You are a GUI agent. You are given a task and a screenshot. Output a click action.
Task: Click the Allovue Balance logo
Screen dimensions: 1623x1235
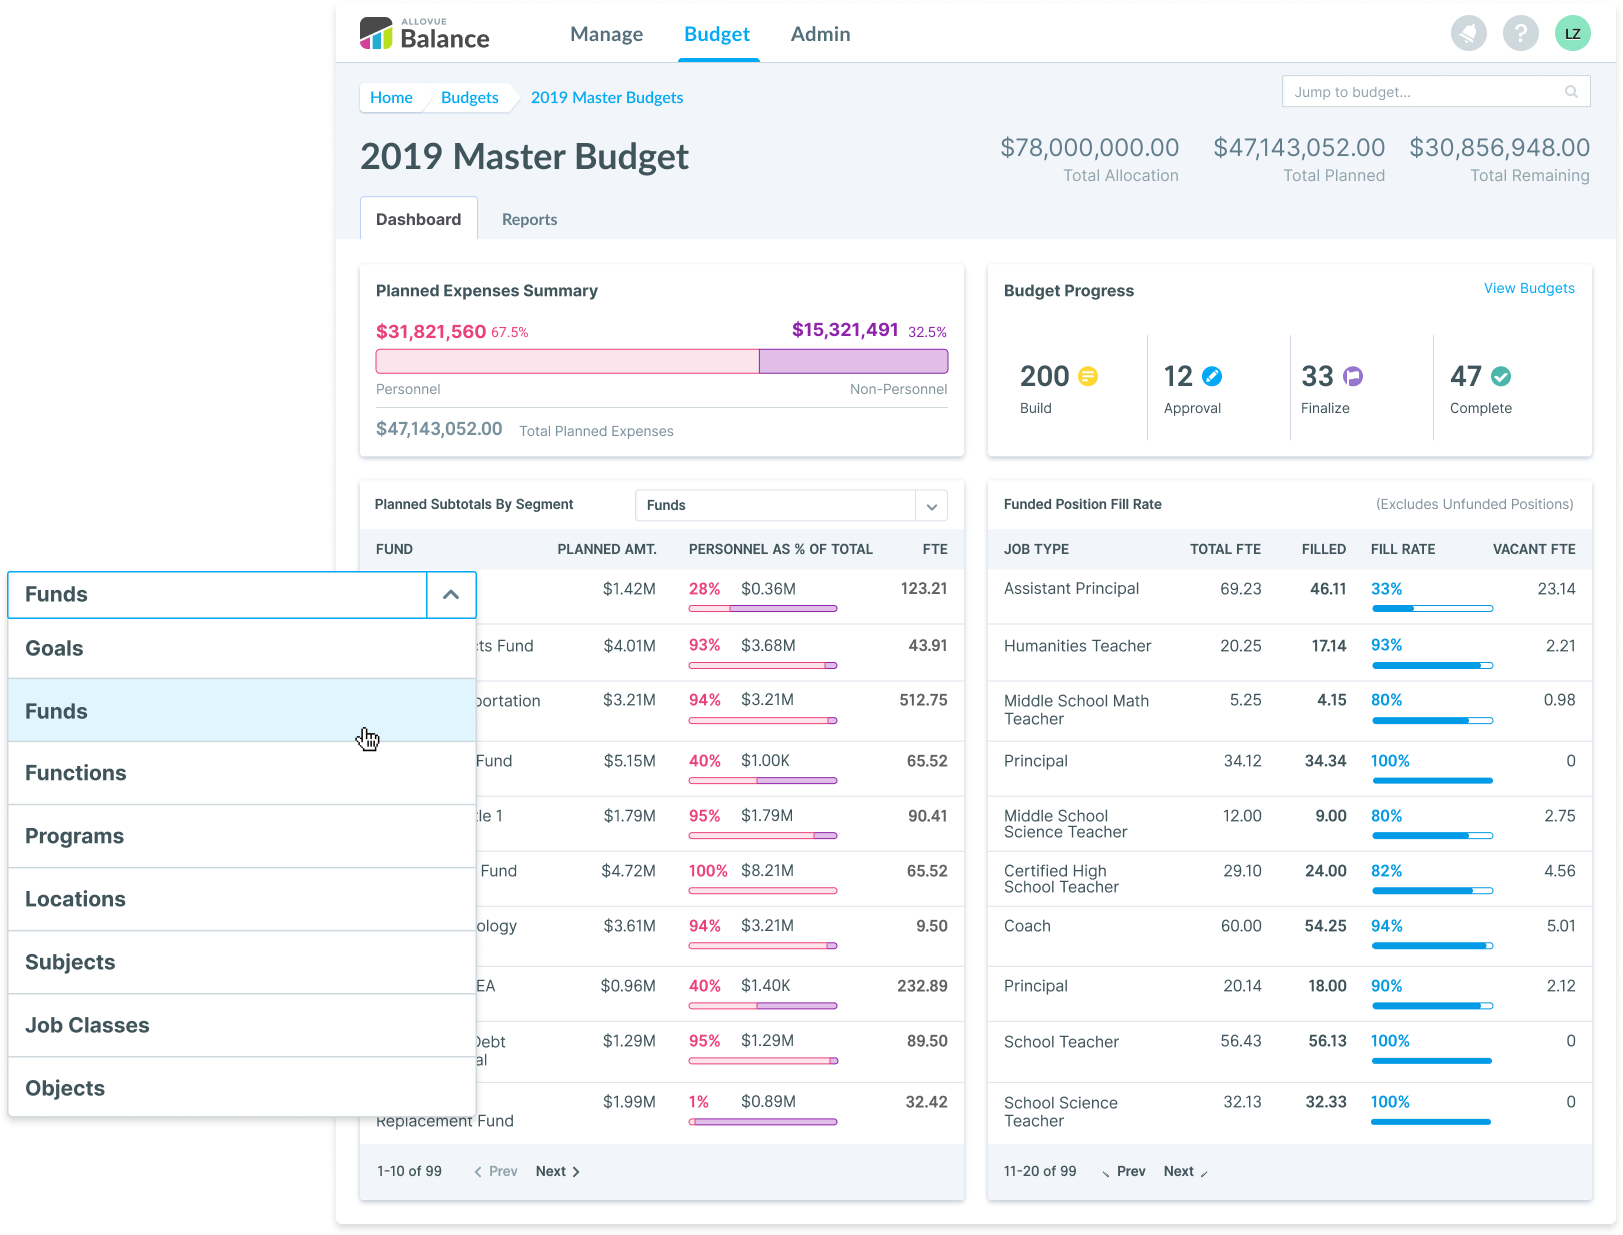click(425, 34)
